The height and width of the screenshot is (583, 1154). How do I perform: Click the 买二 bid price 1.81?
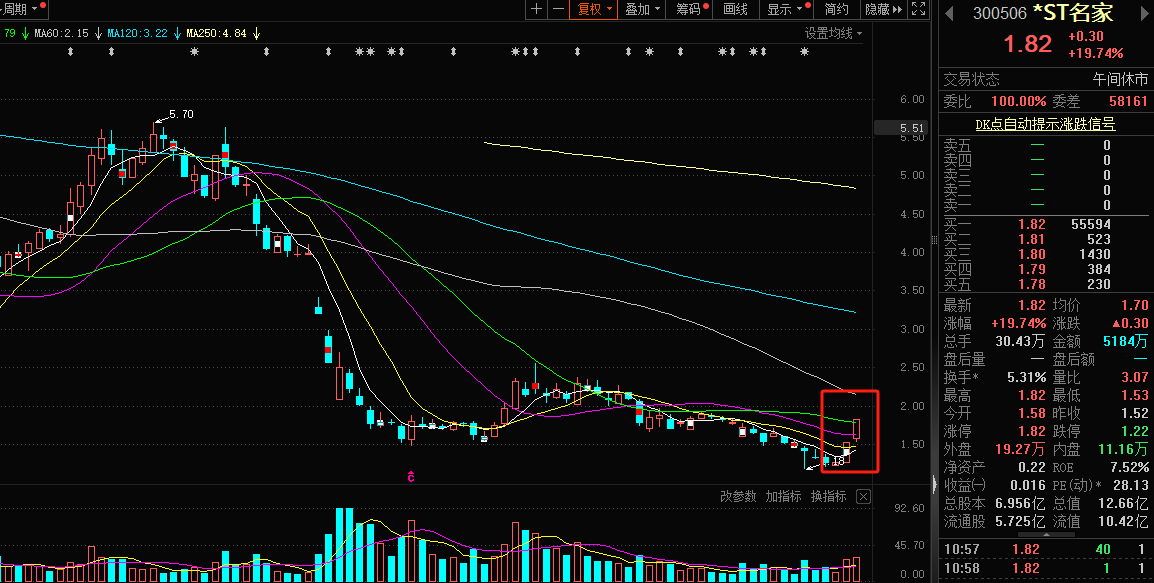click(1032, 239)
